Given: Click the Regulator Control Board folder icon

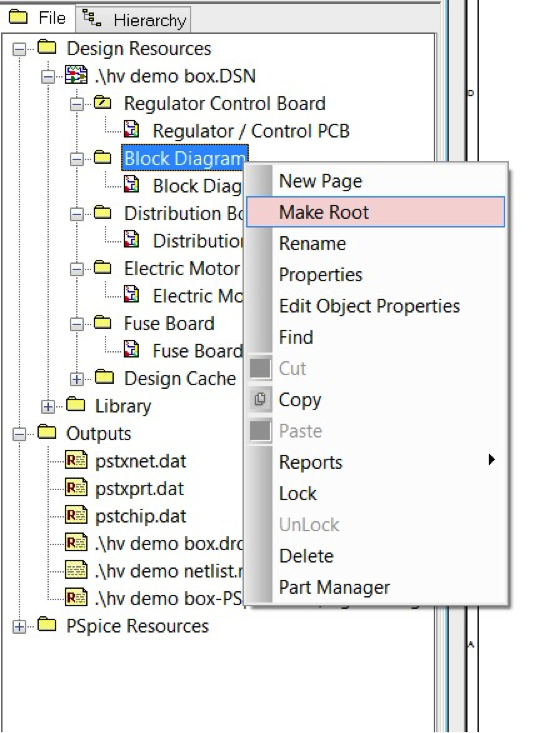Looking at the screenshot, I should 102,102.
